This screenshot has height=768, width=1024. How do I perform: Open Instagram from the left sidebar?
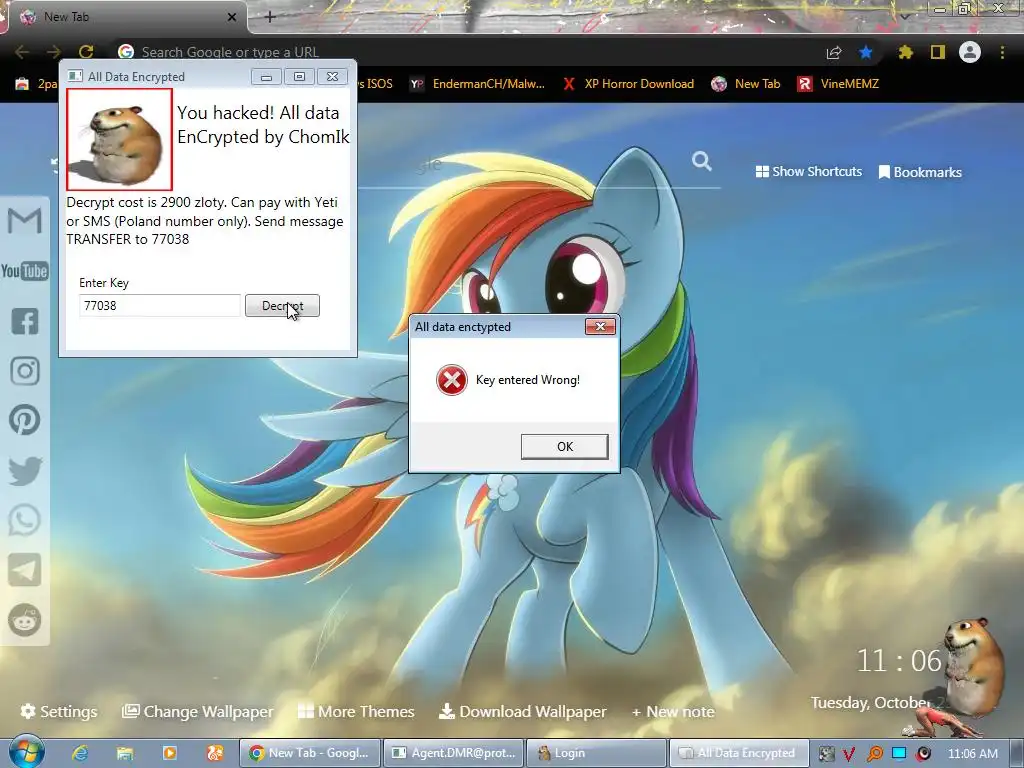pos(25,370)
